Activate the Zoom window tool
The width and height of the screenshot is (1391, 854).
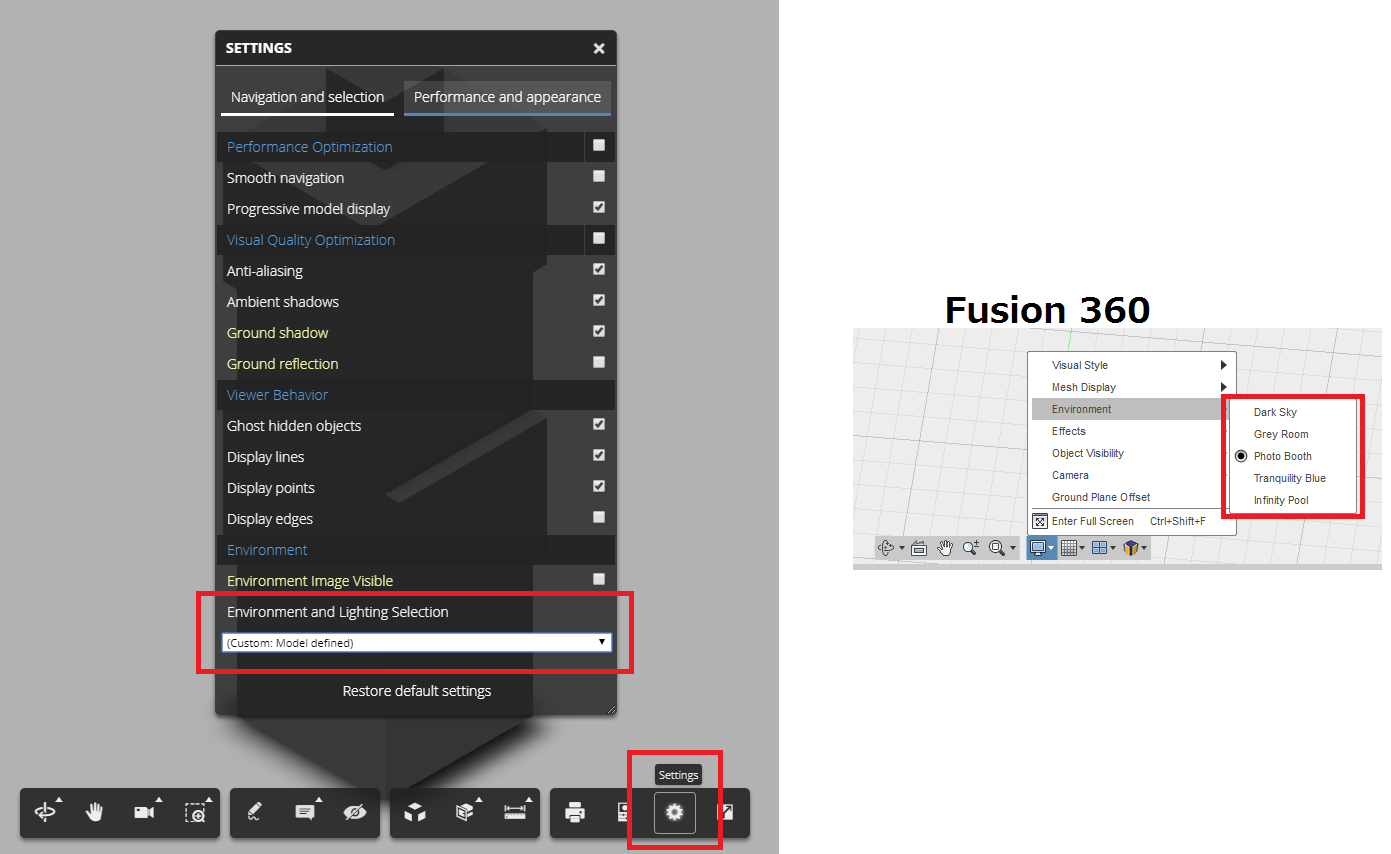[195, 812]
